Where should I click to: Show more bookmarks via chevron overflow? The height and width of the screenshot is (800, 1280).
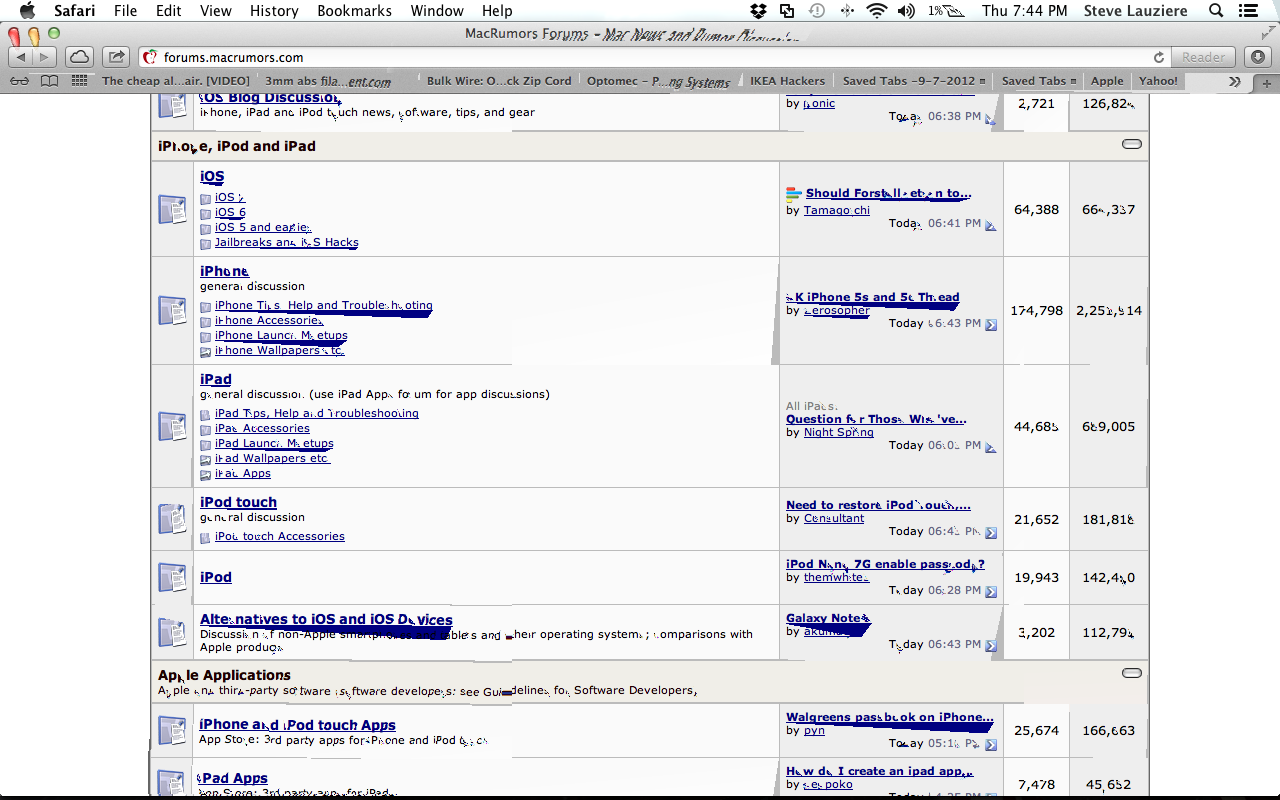(x=1235, y=81)
